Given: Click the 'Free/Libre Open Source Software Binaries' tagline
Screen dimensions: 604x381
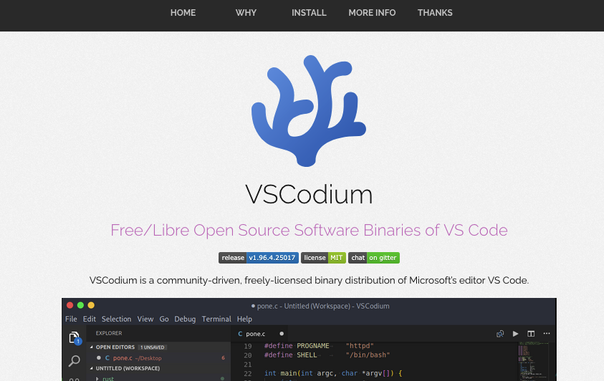Looking at the screenshot, I should pyautogui.click(x=309, y=230).
